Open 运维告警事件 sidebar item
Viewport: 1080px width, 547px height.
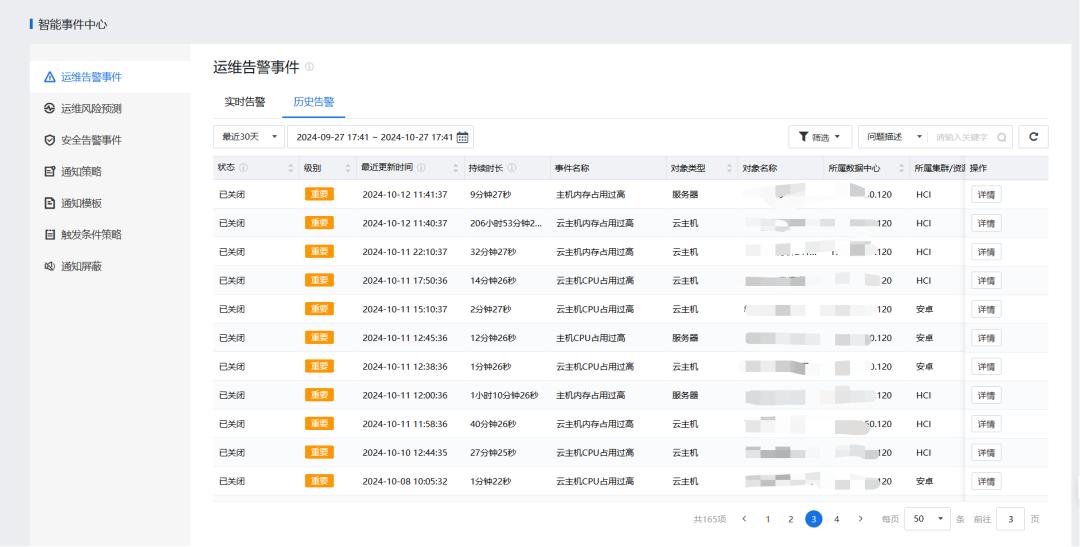[110, 77]
